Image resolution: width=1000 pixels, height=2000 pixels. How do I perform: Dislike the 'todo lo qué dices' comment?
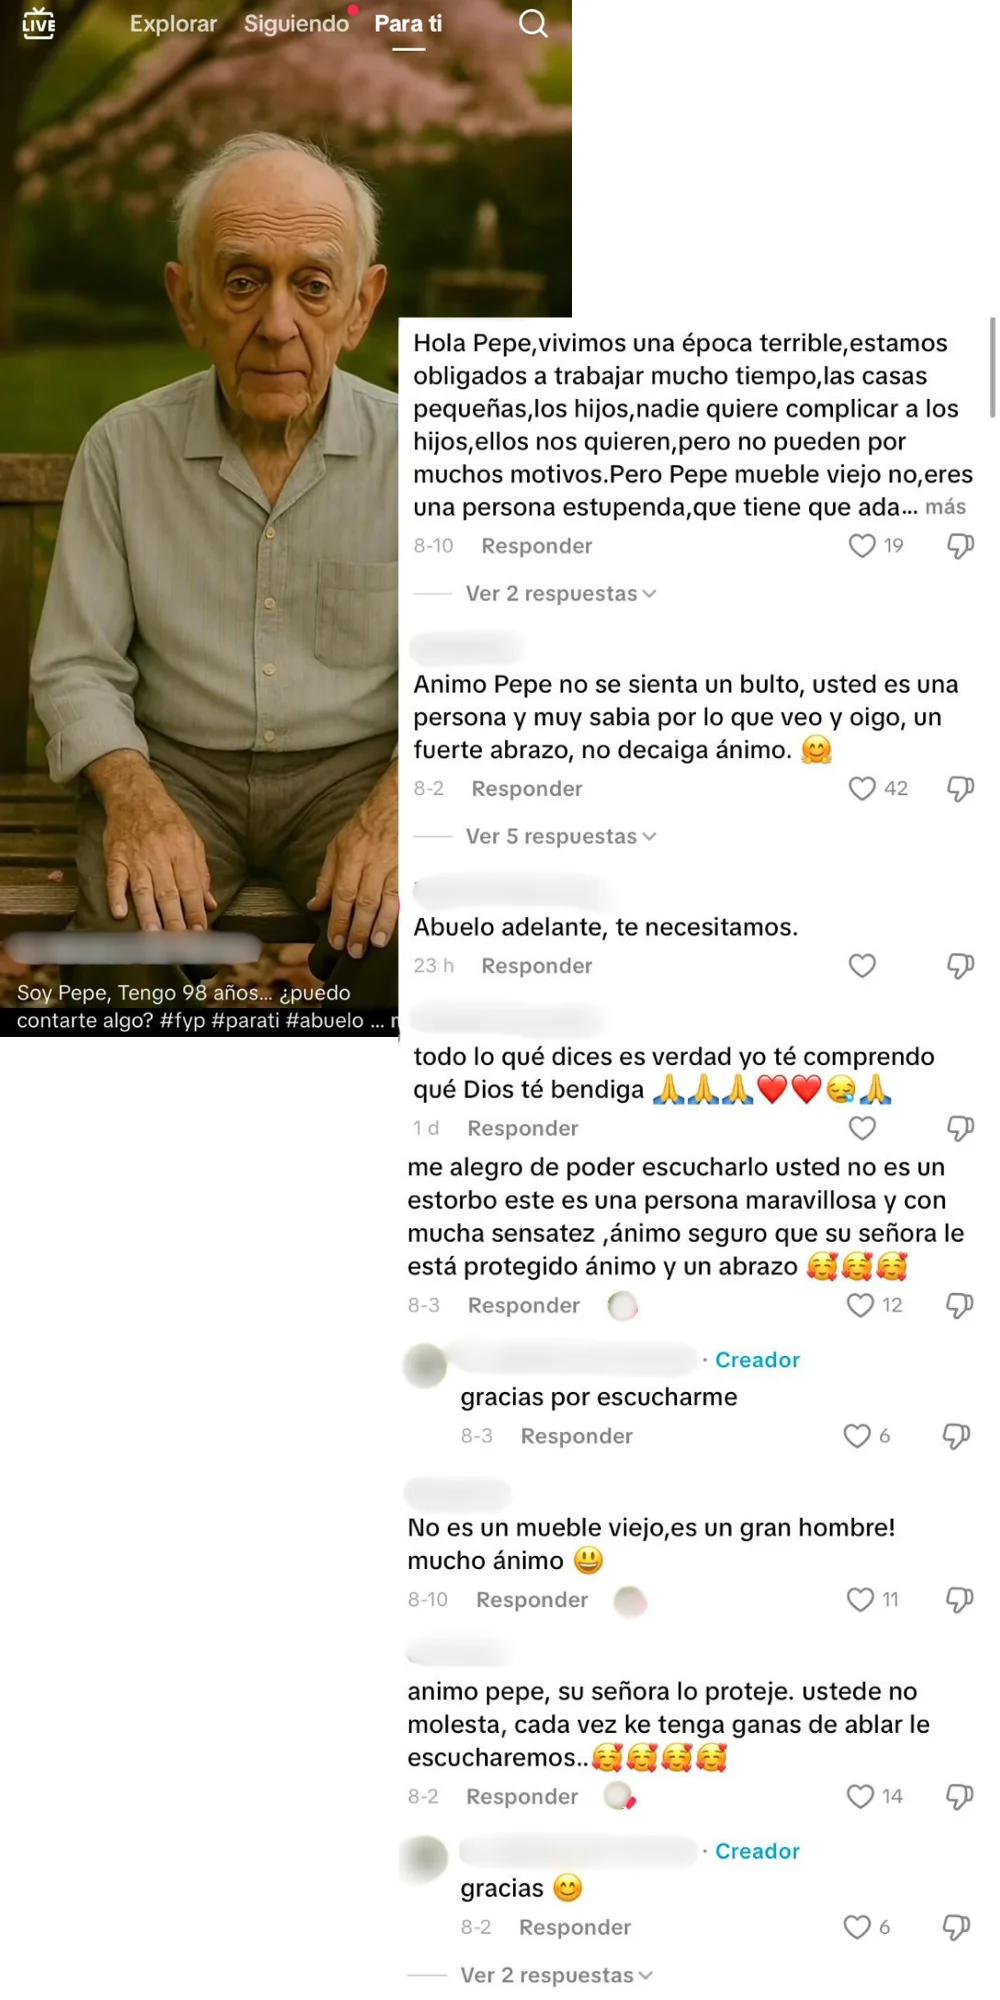(x=960, y=1129)
